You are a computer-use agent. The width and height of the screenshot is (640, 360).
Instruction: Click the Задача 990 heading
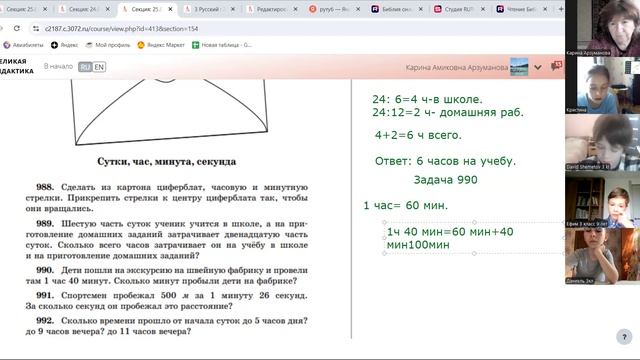pyautogui.click(x=445, y=180)
